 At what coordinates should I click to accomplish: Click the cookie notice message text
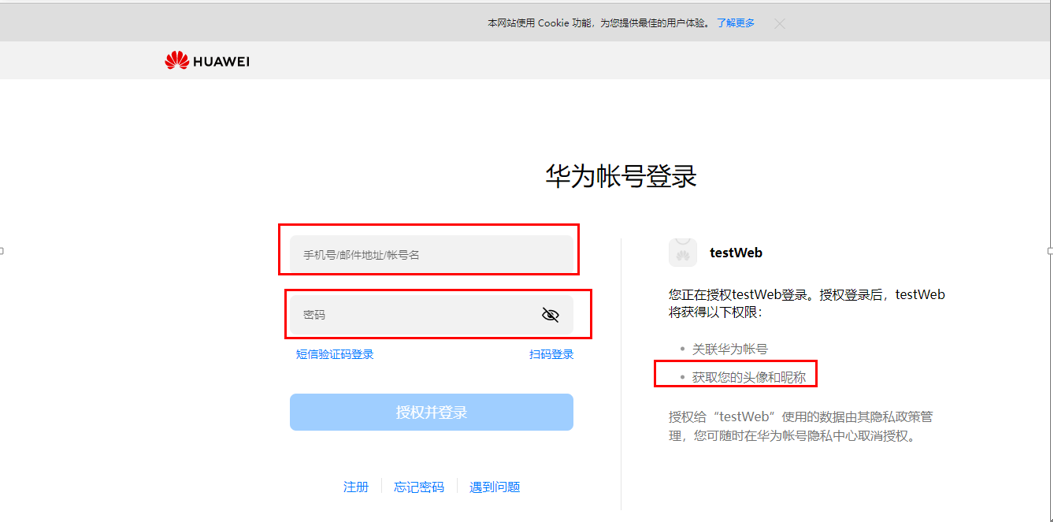pos(598,23)
